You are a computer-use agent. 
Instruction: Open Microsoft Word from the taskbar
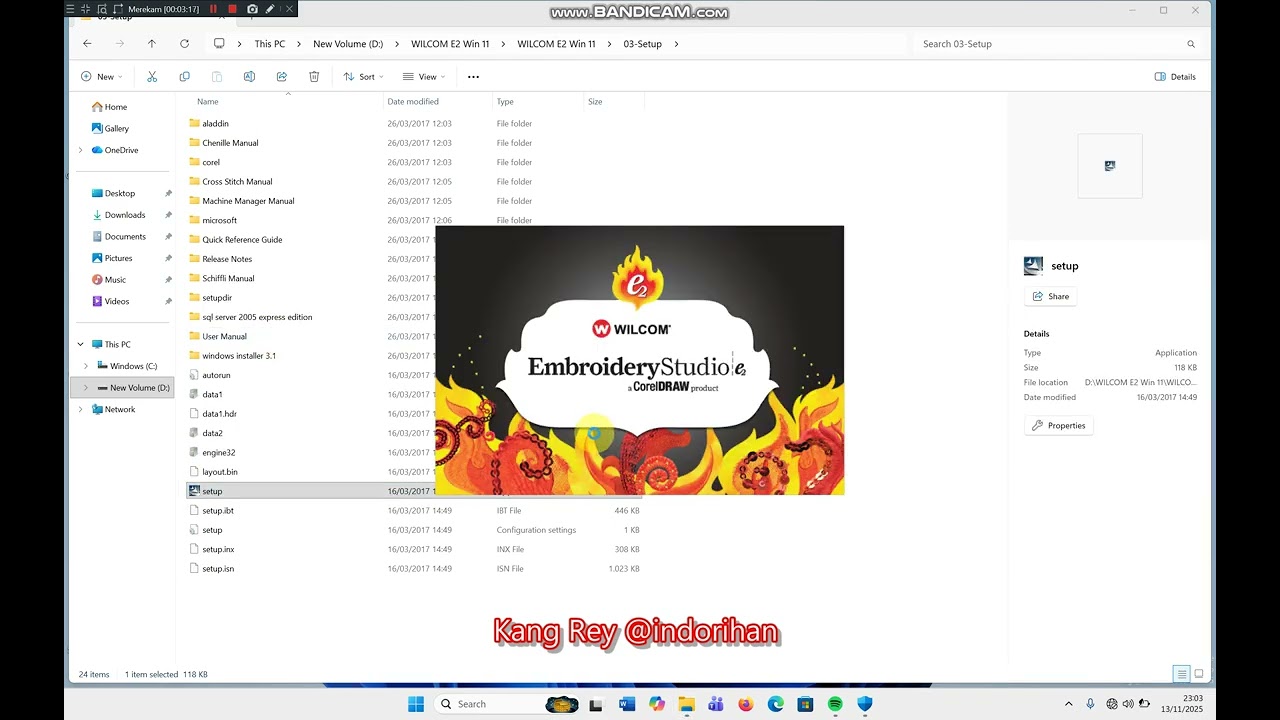(627, 704)
